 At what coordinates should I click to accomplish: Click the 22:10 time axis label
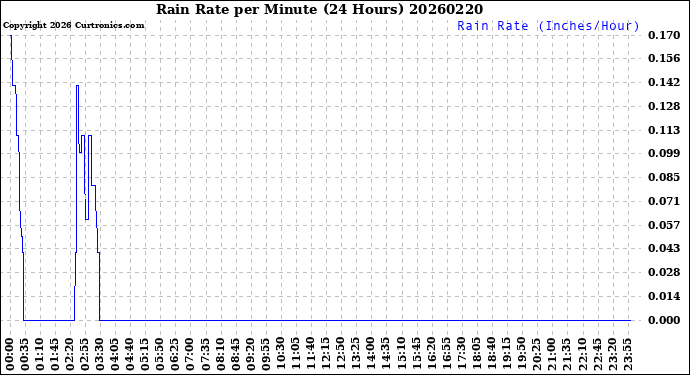click(582, 355)
